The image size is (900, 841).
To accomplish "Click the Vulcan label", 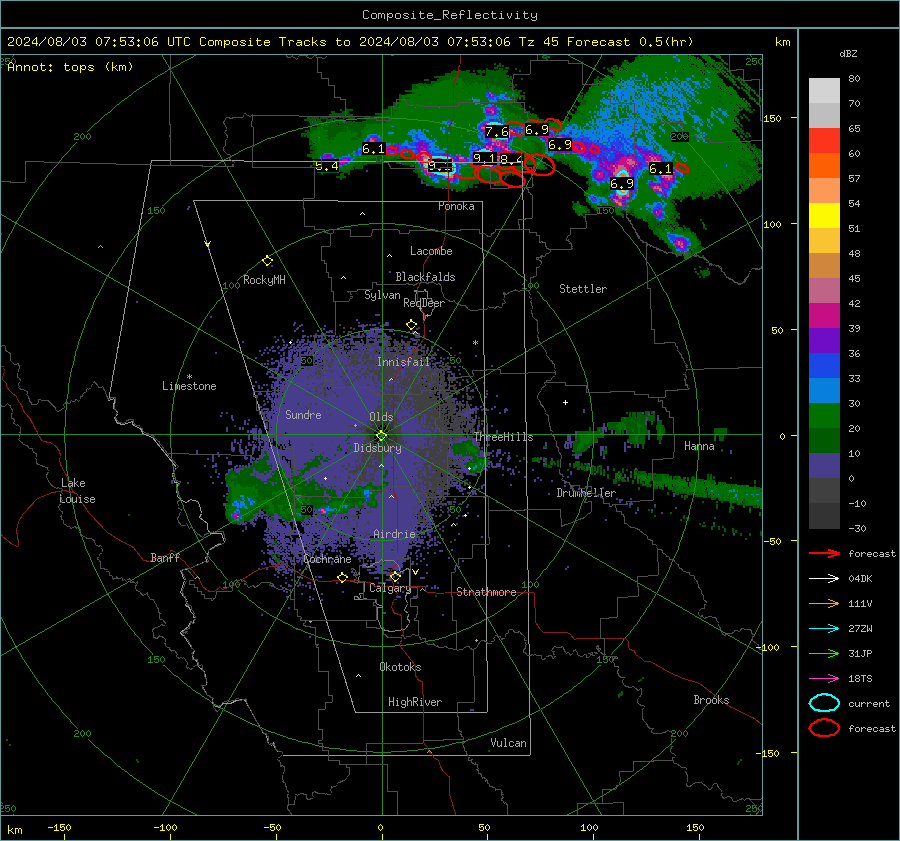I will 508,743.
